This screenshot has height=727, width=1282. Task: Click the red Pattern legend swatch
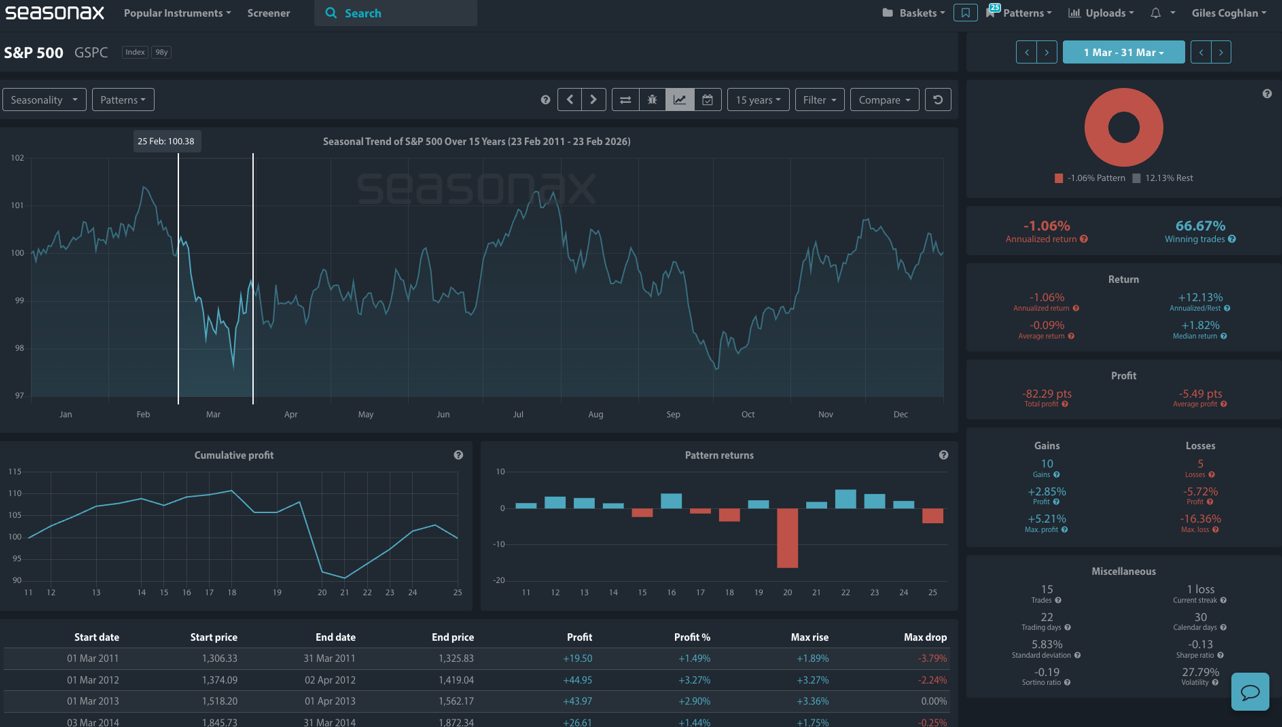coord(1059,178)
